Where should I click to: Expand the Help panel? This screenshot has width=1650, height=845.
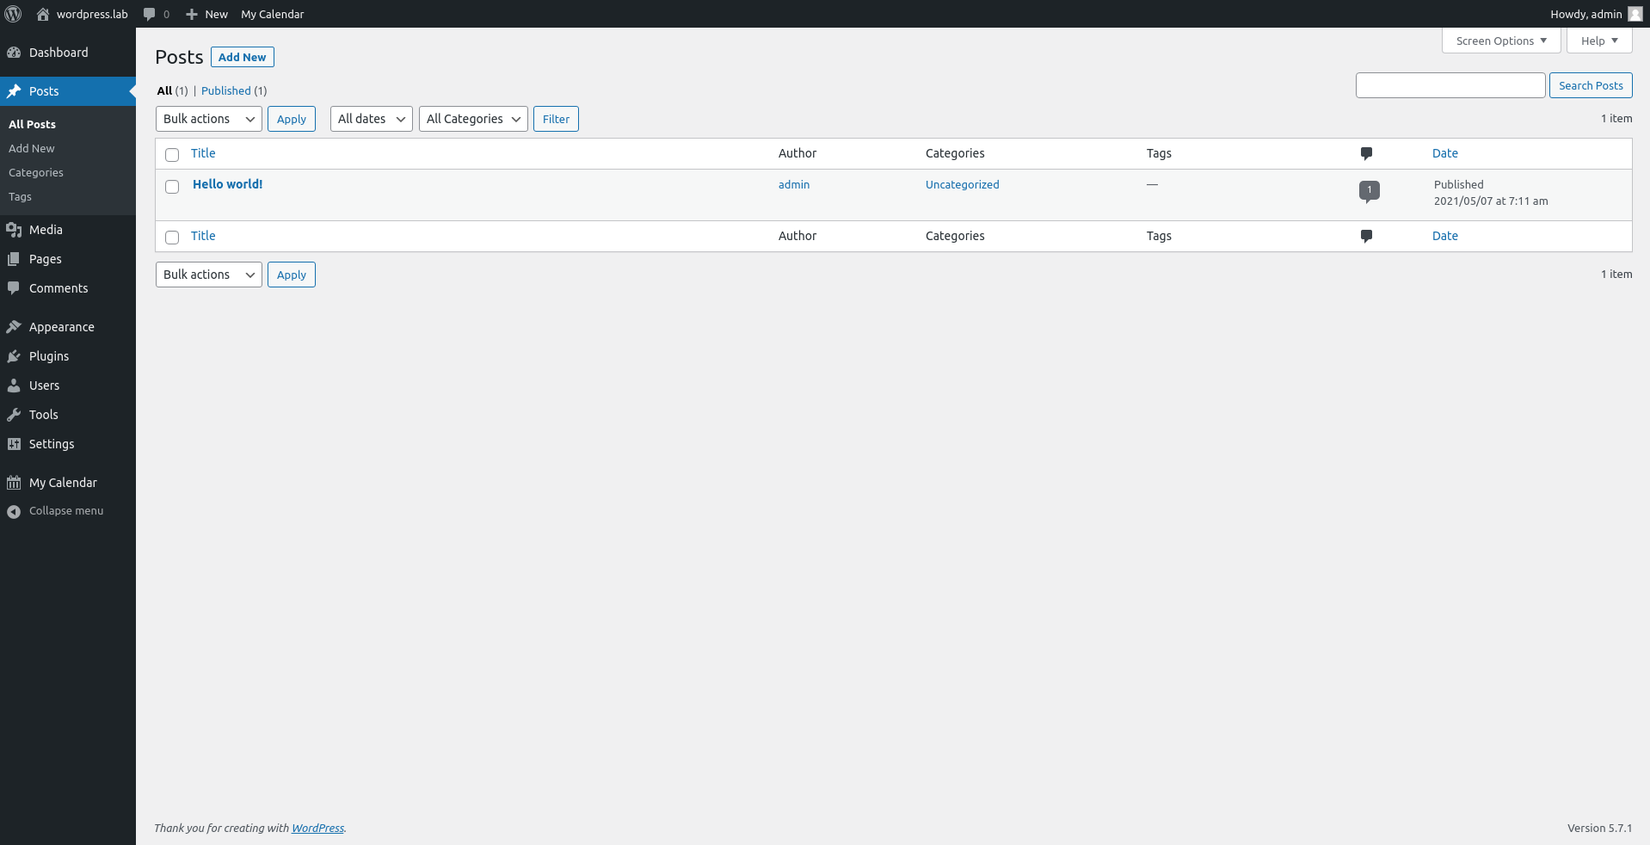(1599, 41)
